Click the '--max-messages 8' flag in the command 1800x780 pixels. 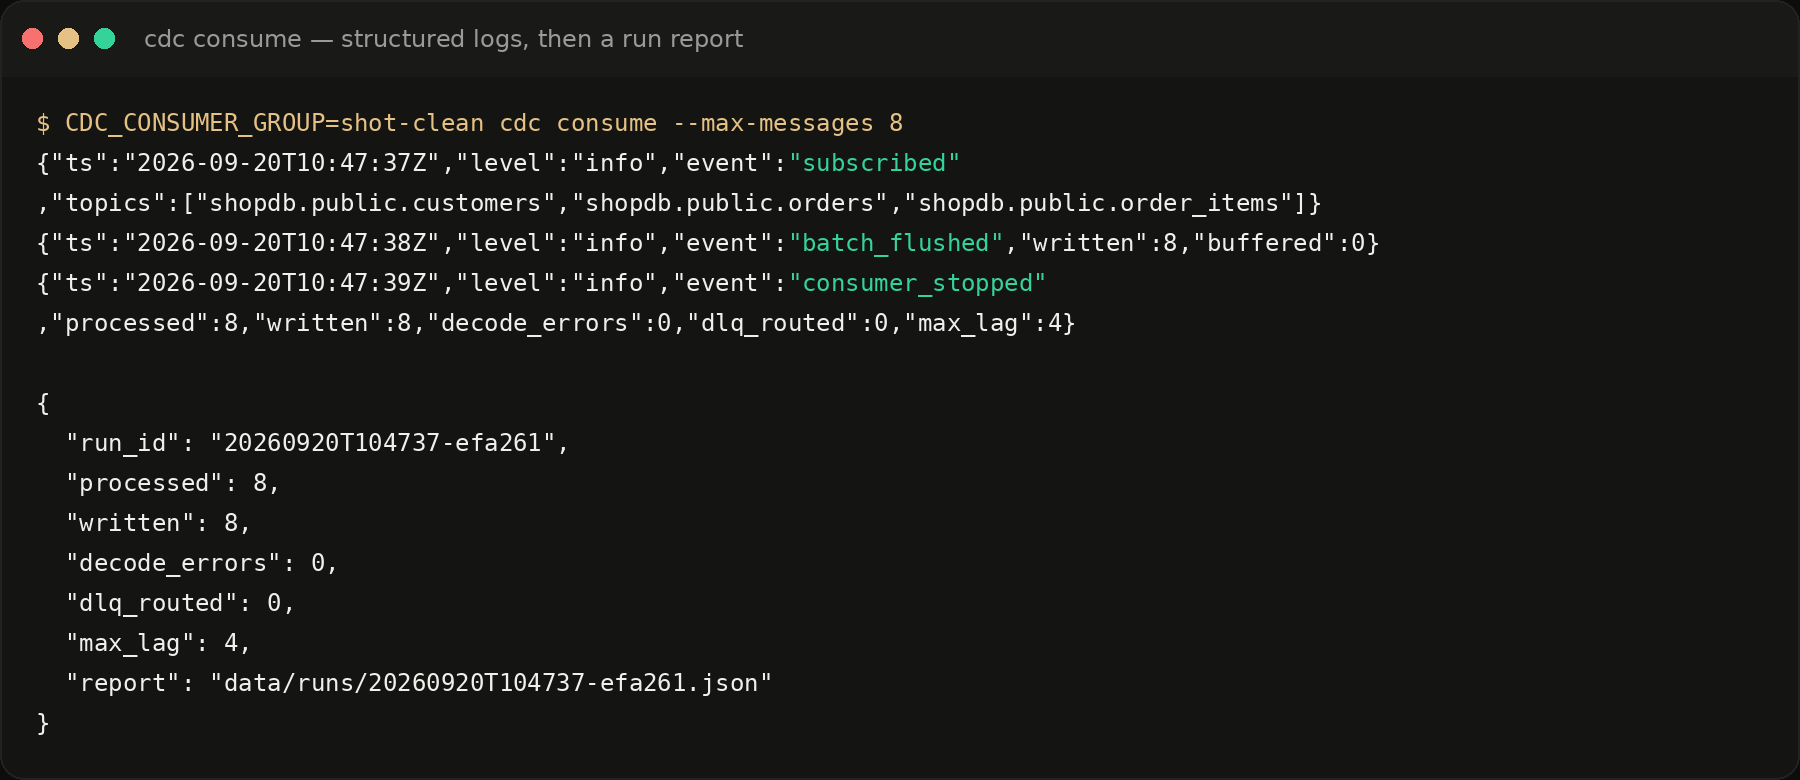pos(788,123)
